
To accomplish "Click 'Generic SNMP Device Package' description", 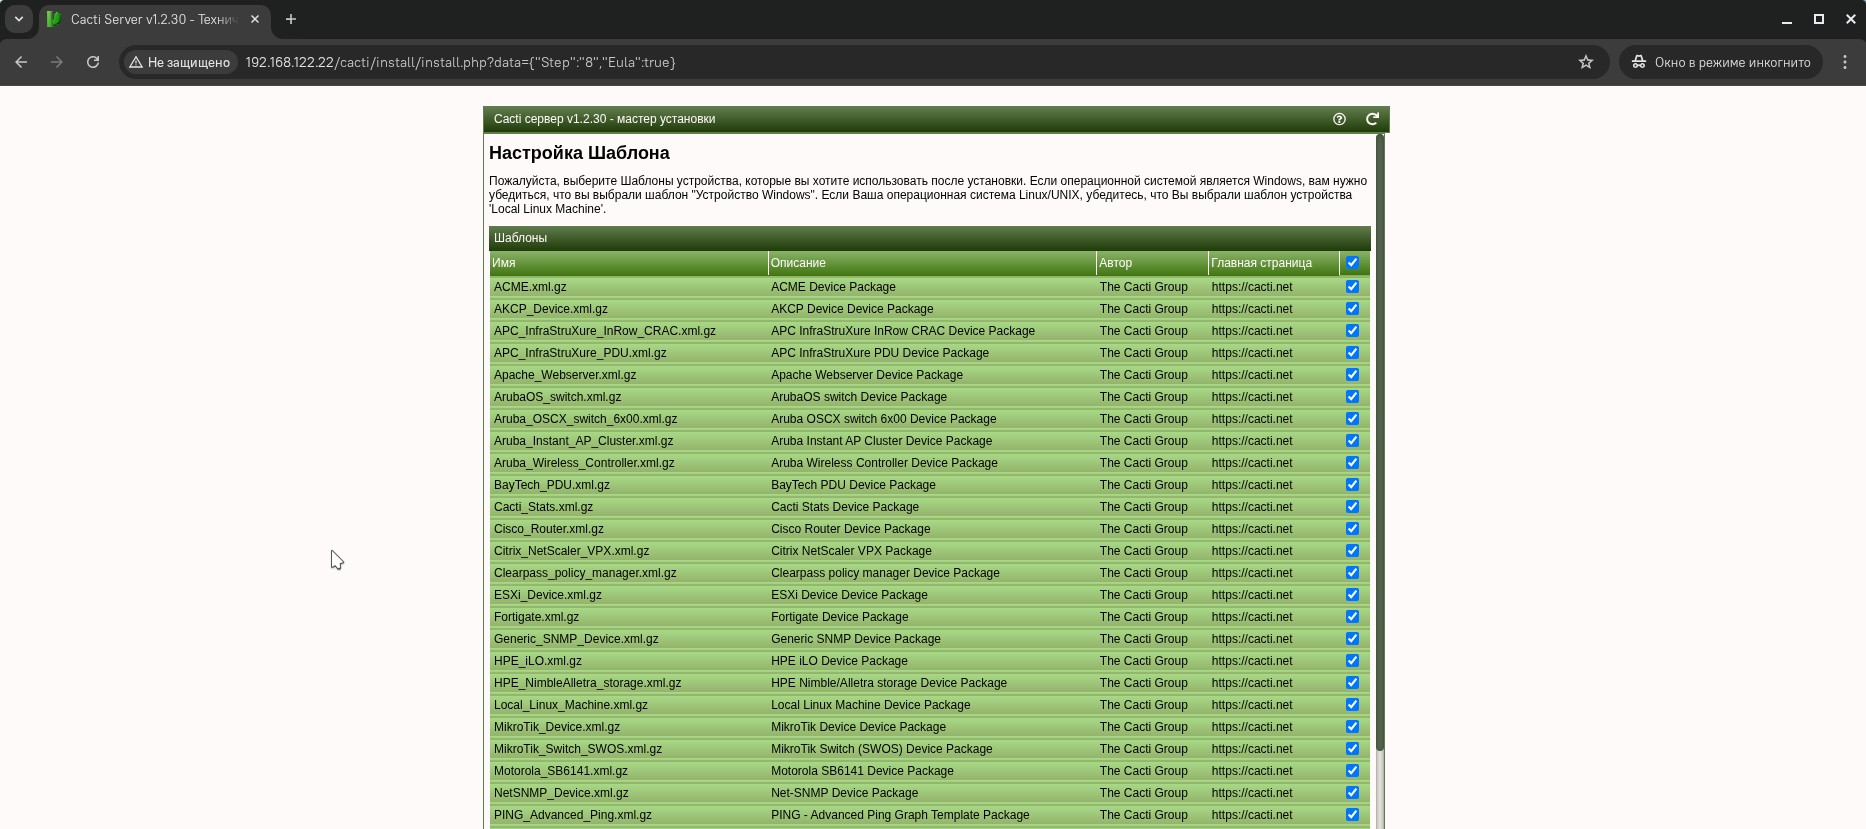I will pyautogui.click(x=856, y=639).
